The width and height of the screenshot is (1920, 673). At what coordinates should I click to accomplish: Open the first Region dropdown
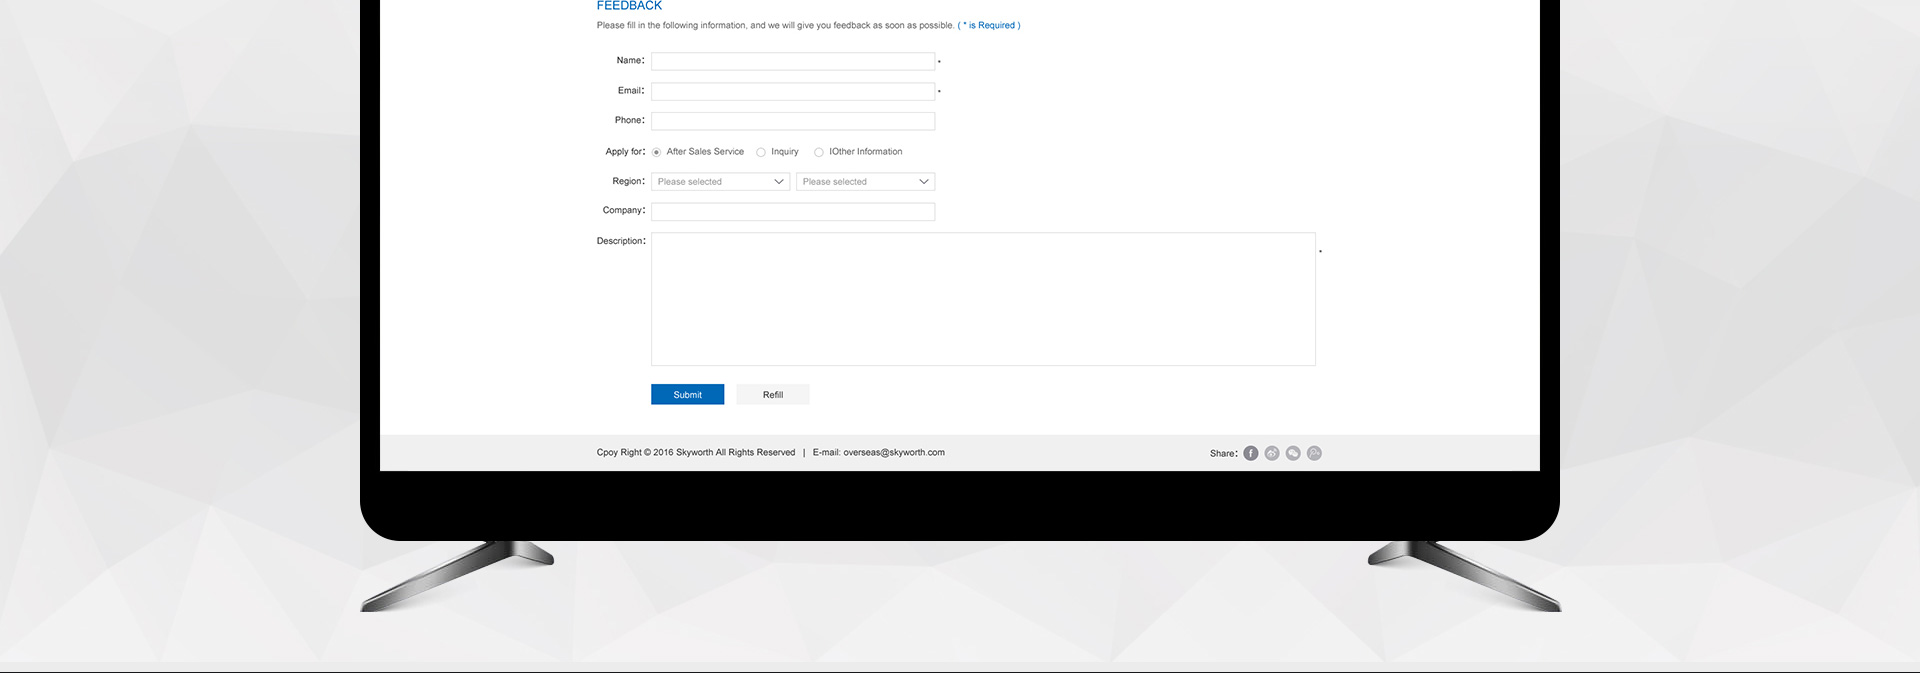720,182
